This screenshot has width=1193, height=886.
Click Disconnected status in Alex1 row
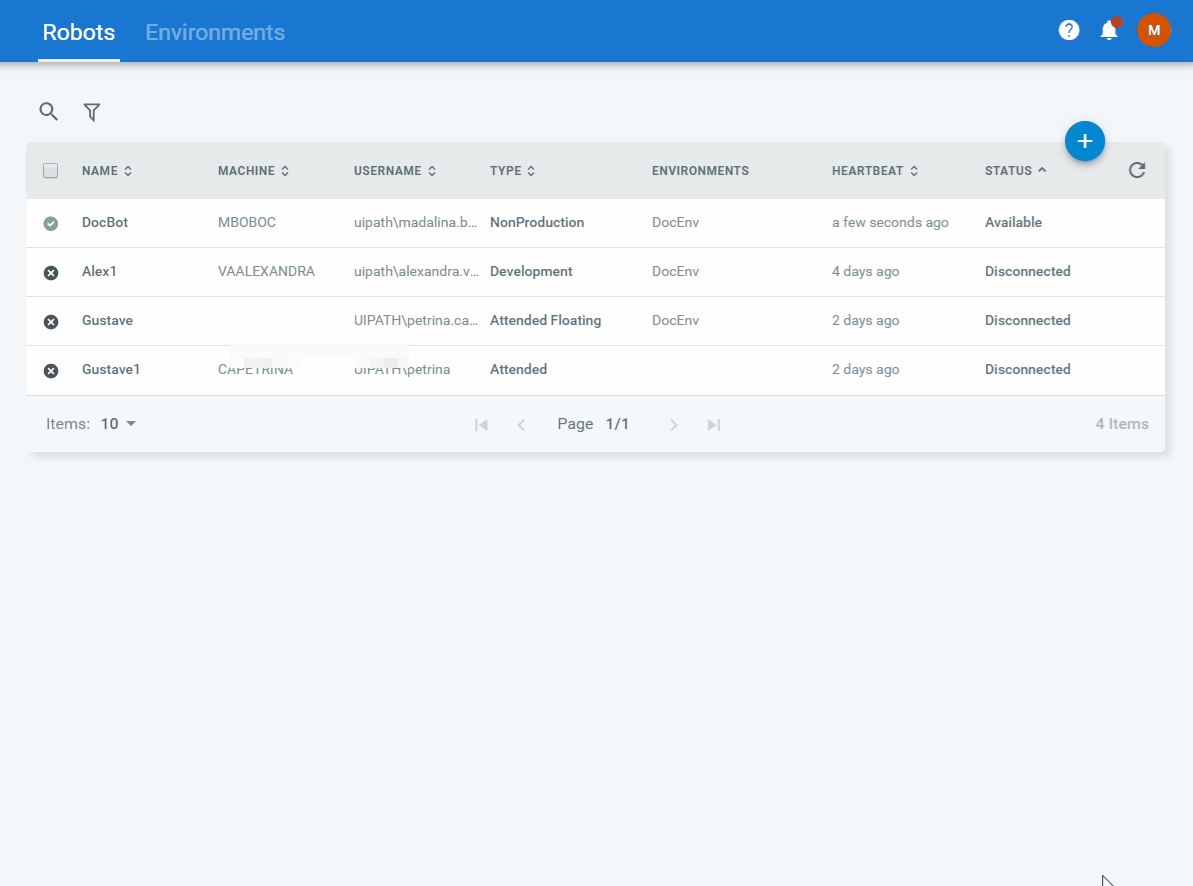[1028, 271]
